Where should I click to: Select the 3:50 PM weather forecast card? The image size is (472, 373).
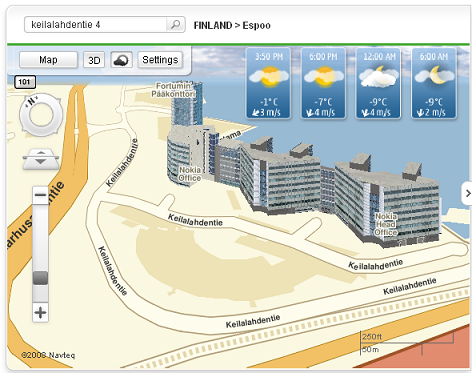click(269, 83)
